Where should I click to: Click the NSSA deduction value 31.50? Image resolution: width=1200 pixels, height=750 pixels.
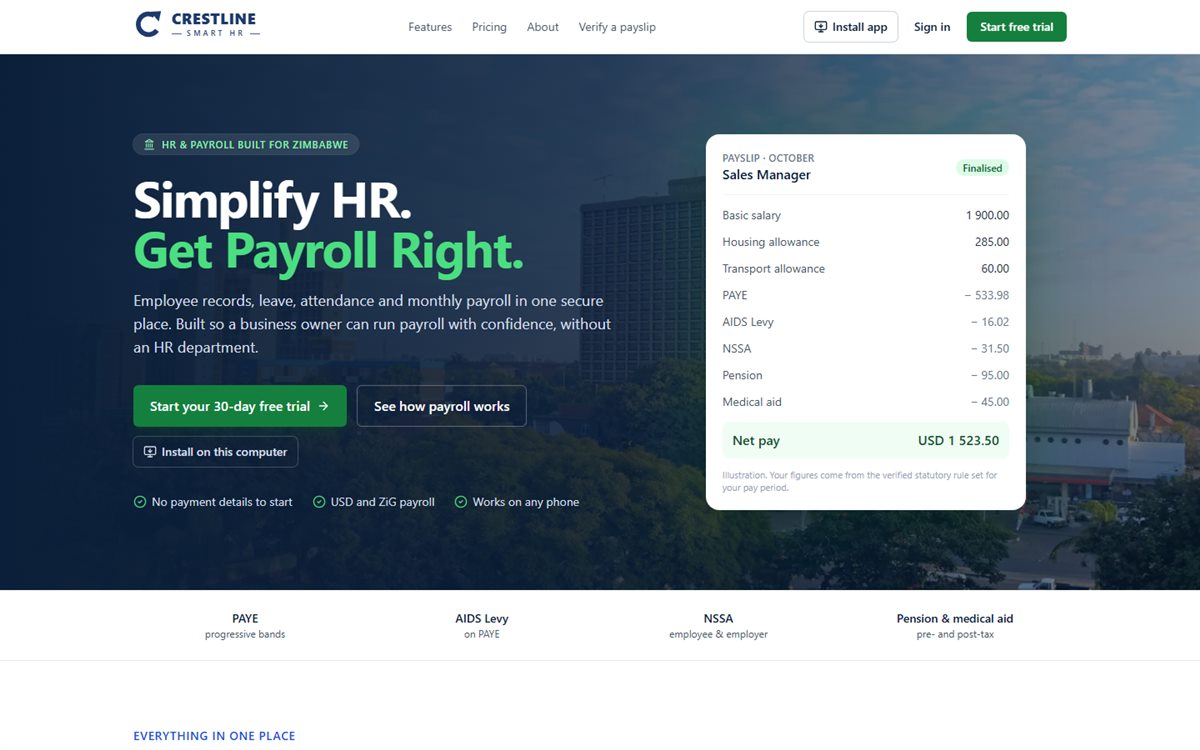(990, 349)
